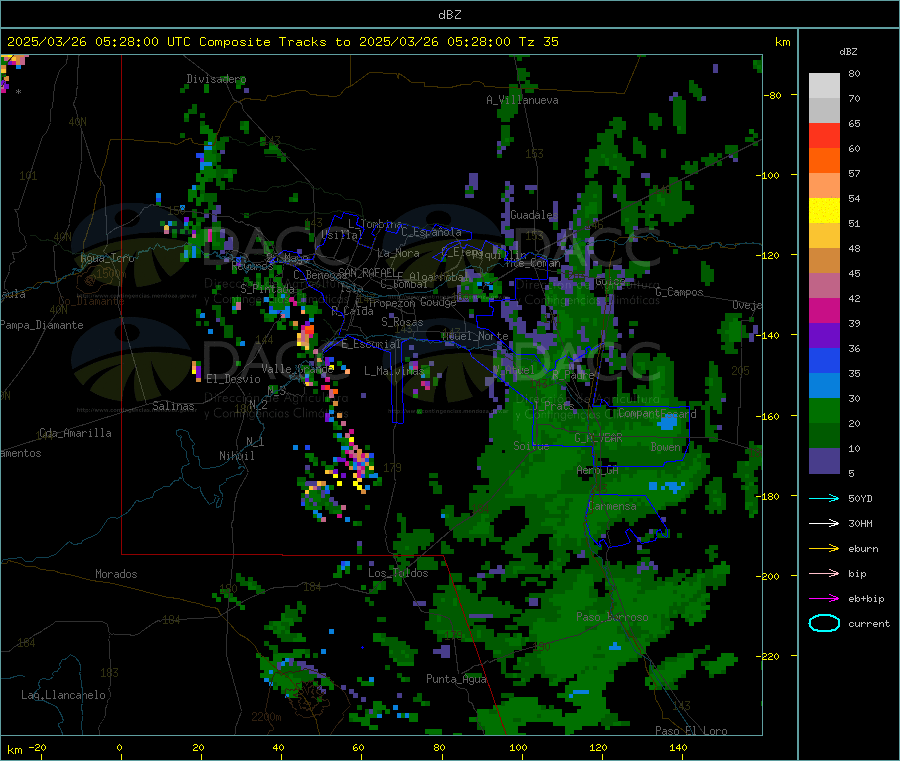This screenshot has width=900, height=761.
Task: Click the C_Española map label
Action: (431, 232)
